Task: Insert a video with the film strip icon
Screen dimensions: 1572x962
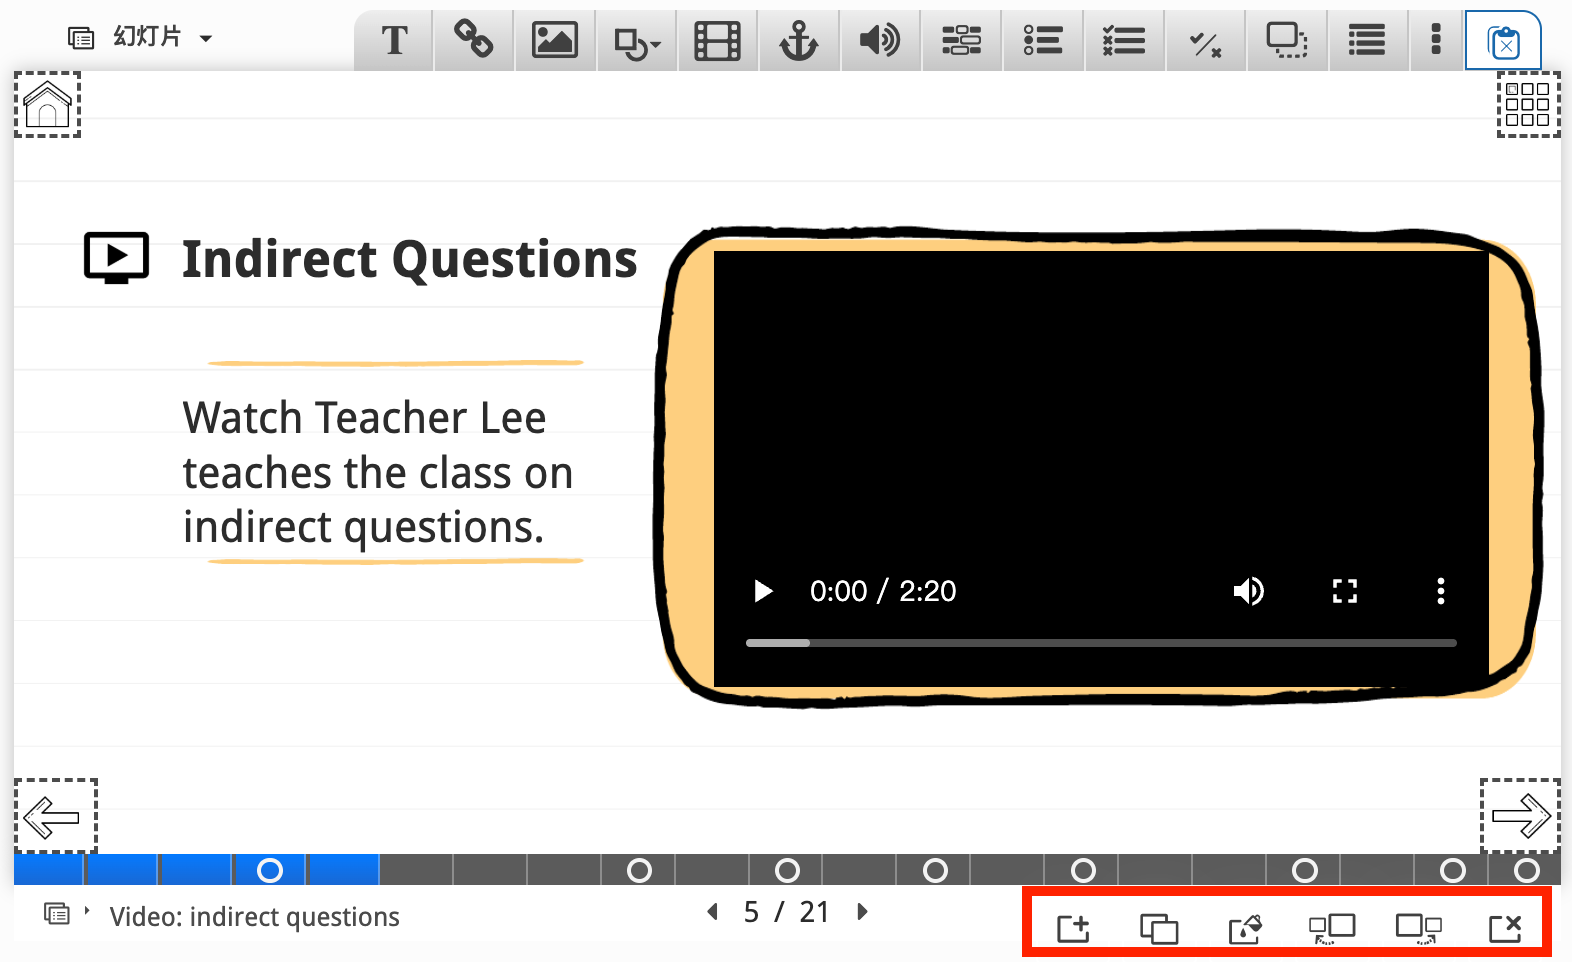Action: [718, 41]
